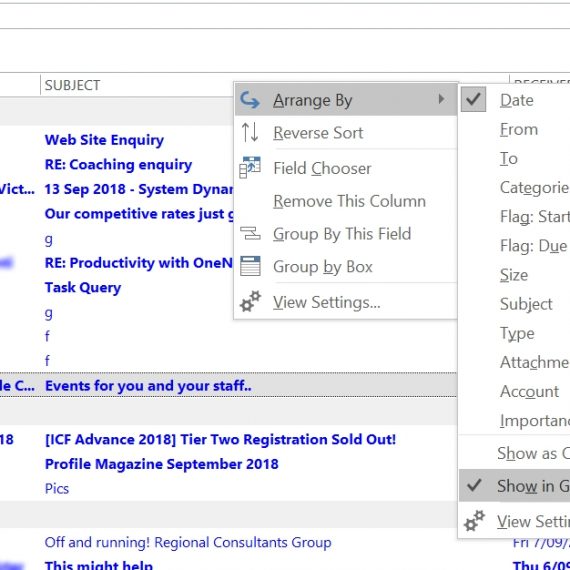Choose Group By This Field
570x570 pixels.
click(x=345, y=233)
